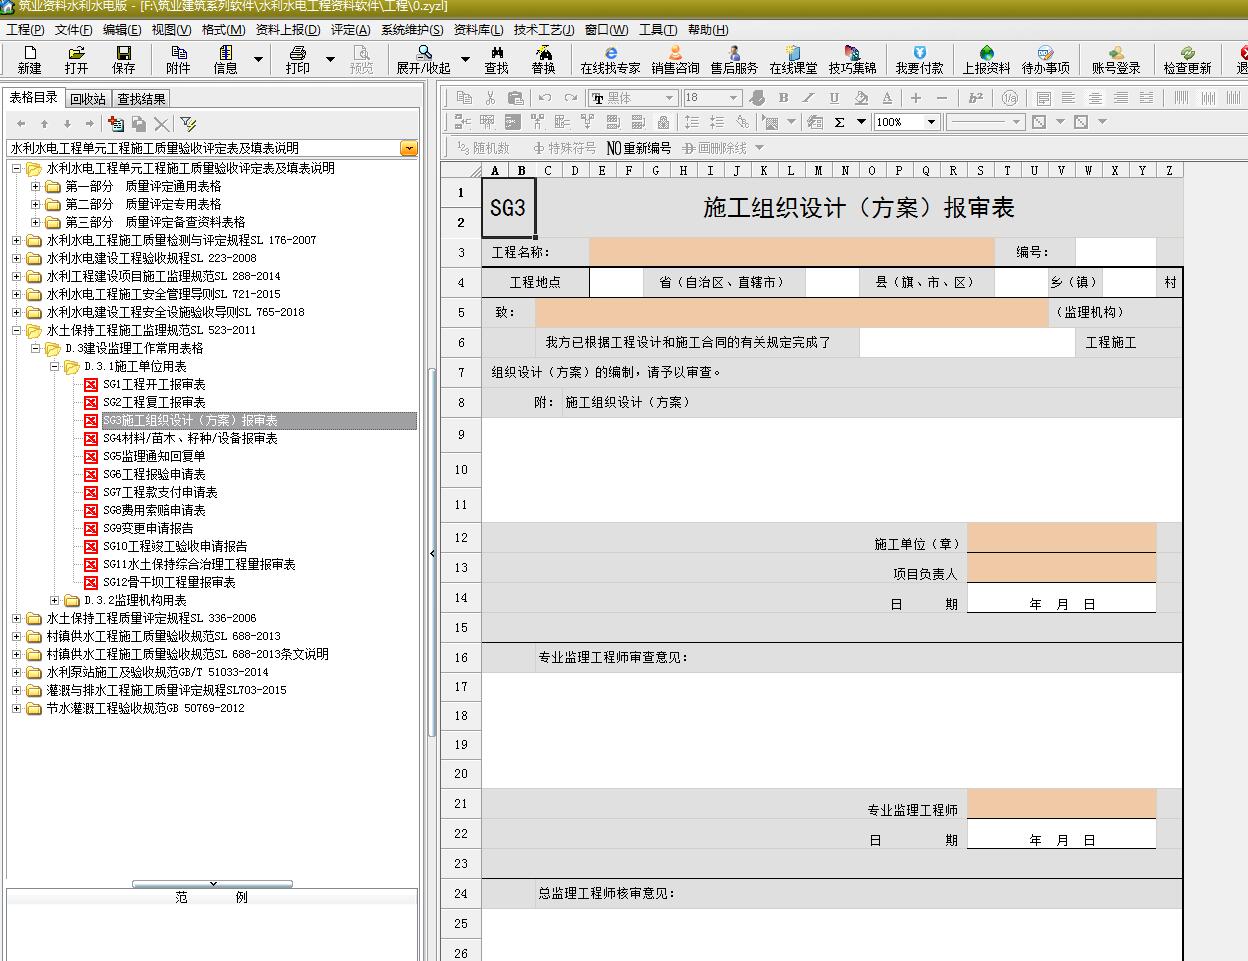The image size is (1248, 961).
Task: Expand the D.3.2监理机构用表 folder
Action: point(55,600)
